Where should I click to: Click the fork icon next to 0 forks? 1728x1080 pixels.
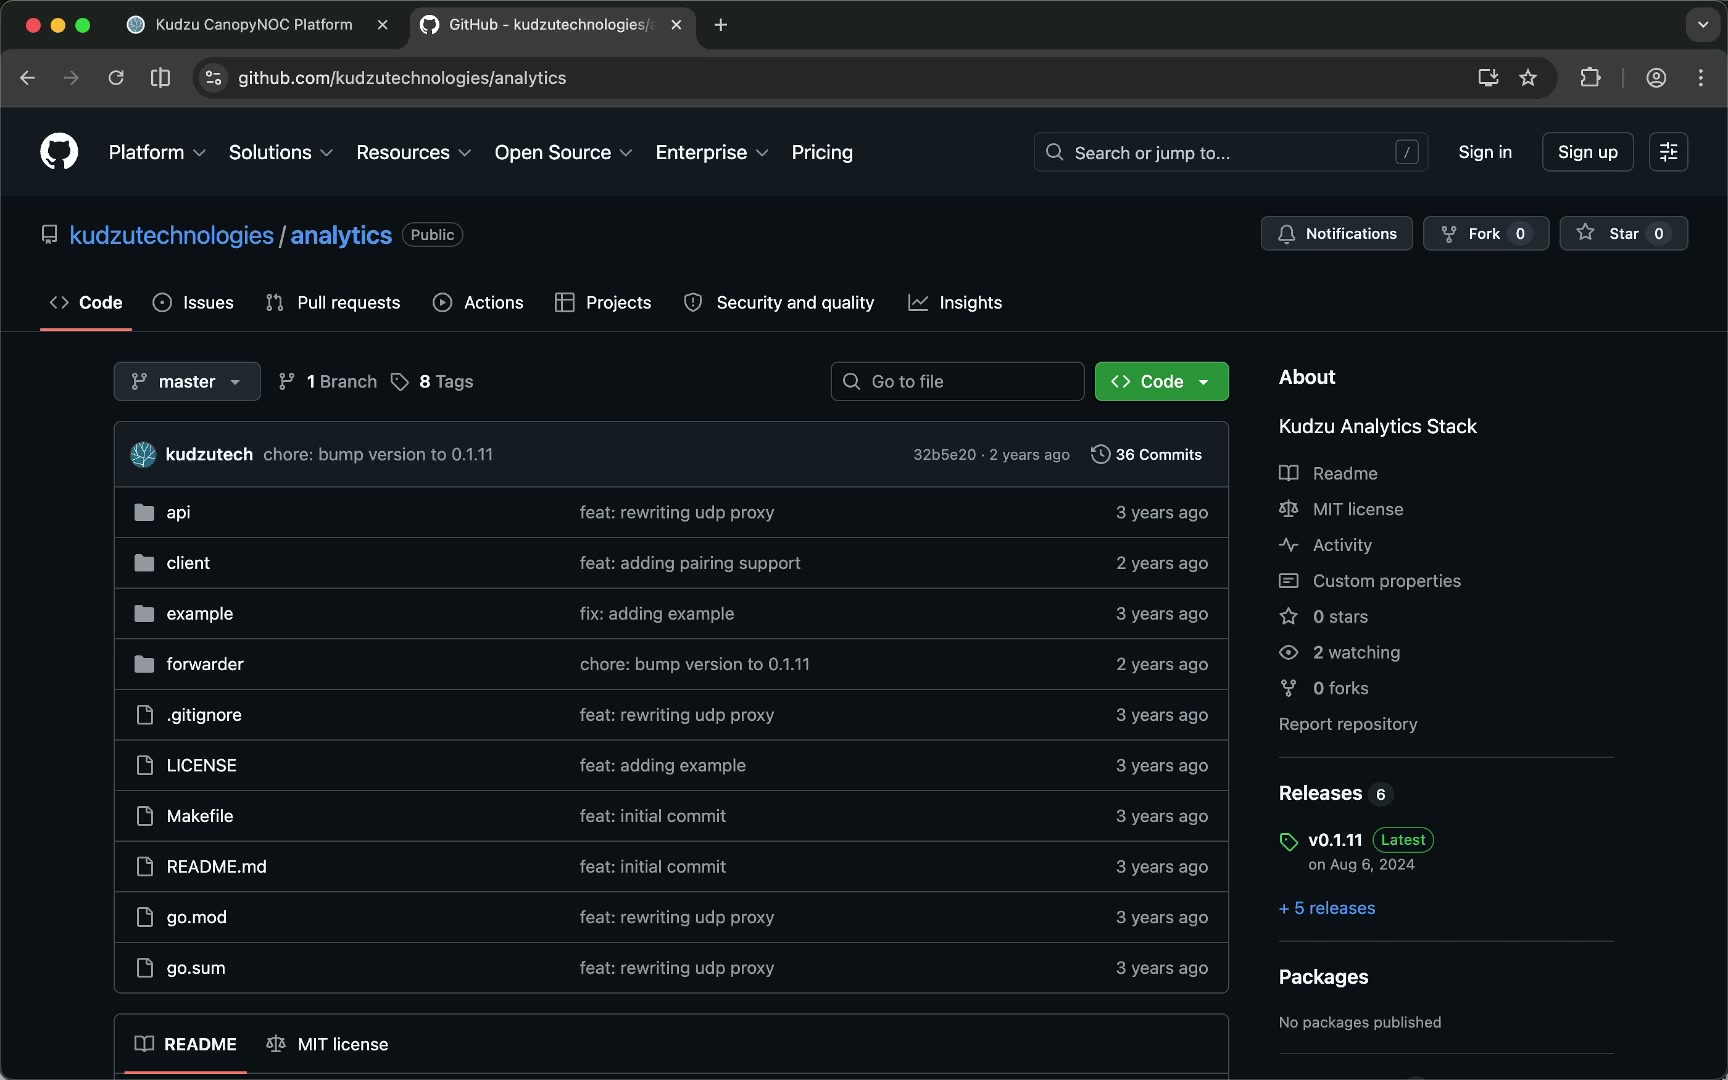coord(1289,688)
